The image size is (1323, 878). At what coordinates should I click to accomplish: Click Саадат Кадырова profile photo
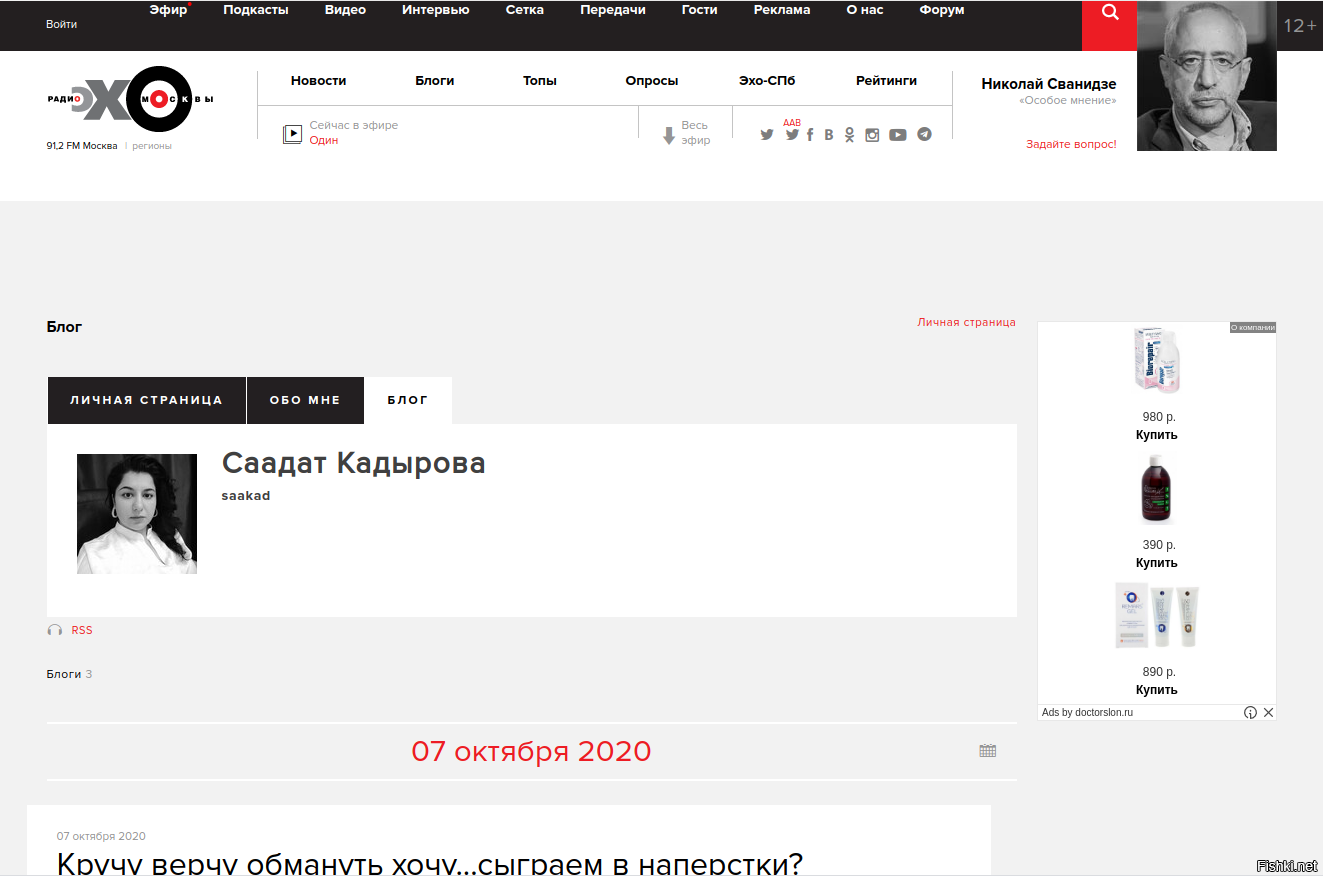click(x=137, y=514)
